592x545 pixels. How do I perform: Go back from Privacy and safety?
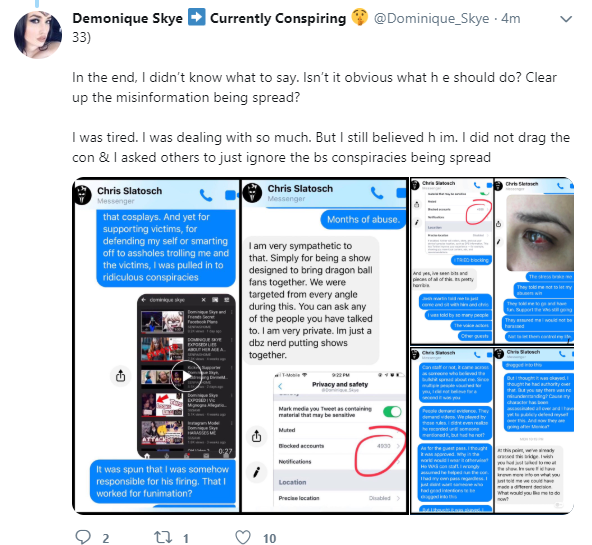point(280,386)
